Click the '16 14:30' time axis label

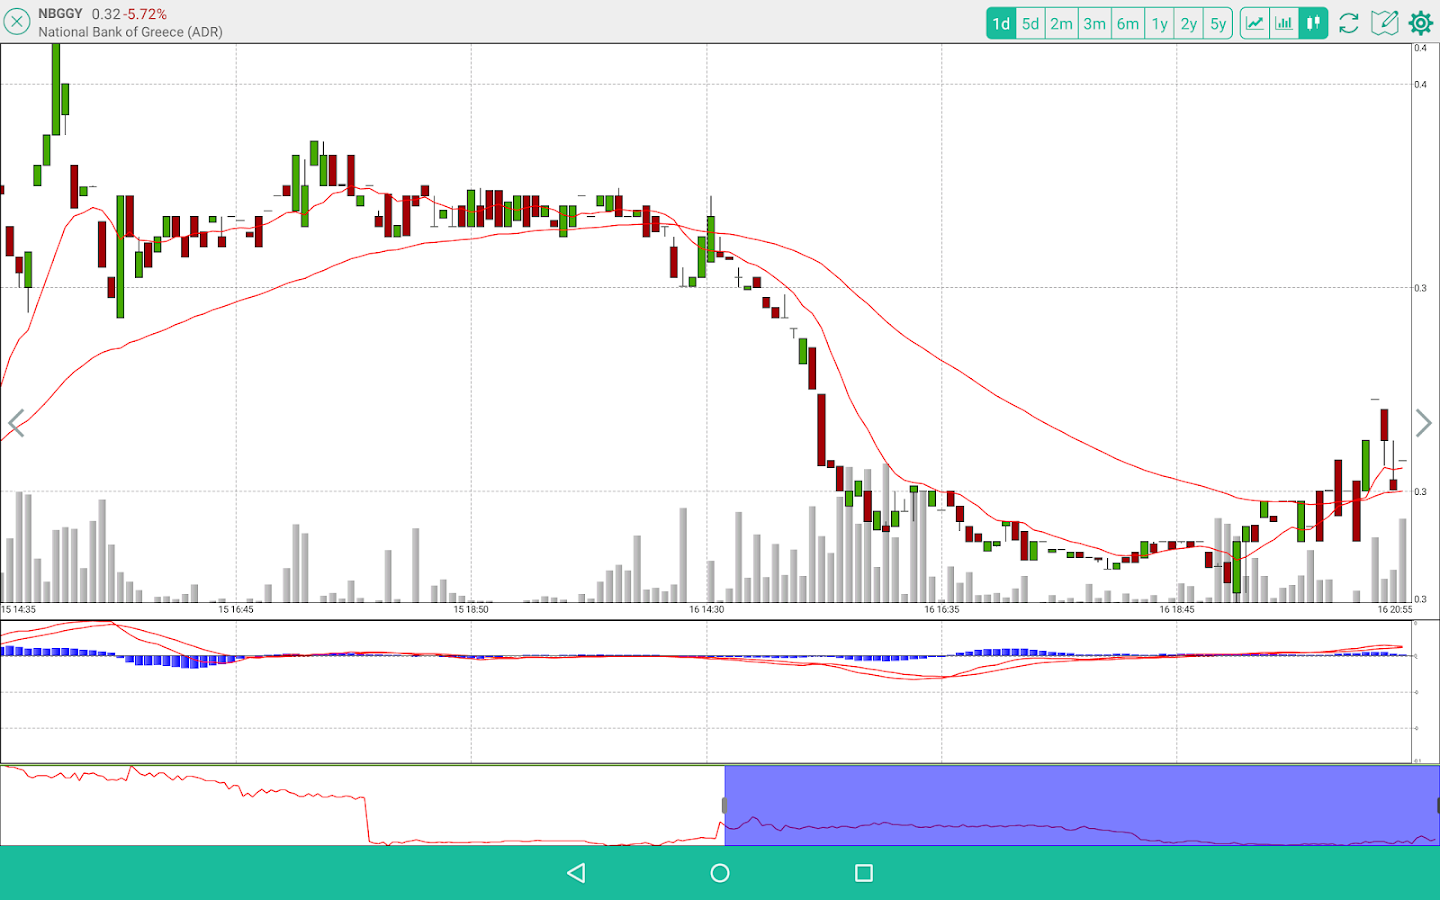click(x=707, y=609)
